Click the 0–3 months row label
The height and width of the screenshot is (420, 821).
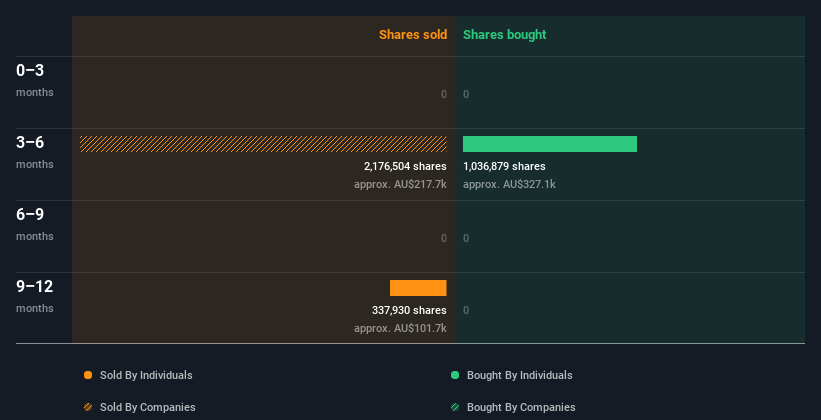tap(35, 80)
